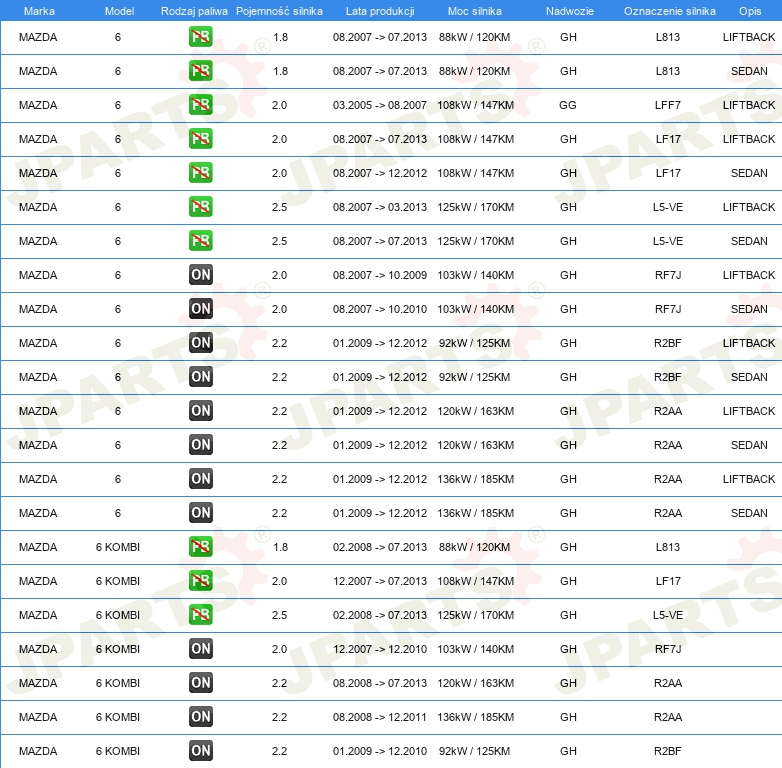Click the Nadwozie column header
This screenshot has height=768, width=782.
570,11
